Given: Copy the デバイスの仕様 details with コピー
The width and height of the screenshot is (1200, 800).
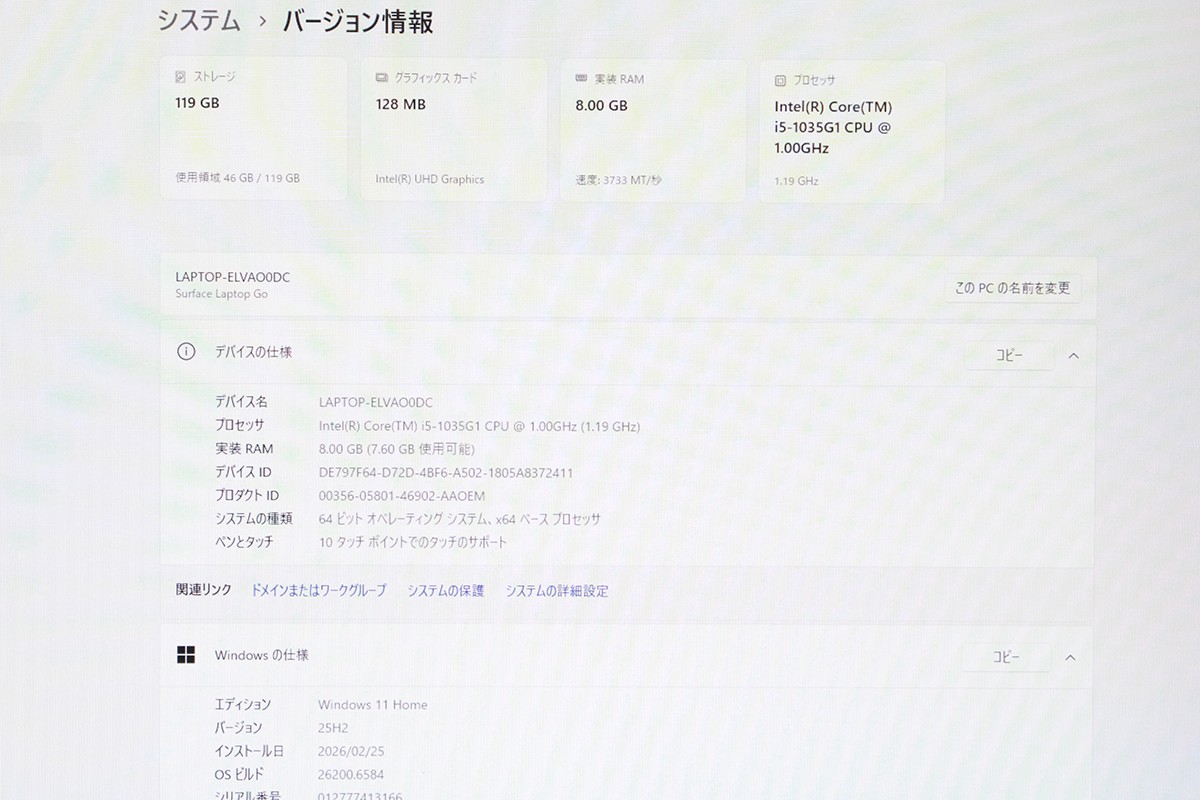Looking at the screenshot, I should 1009,355.
